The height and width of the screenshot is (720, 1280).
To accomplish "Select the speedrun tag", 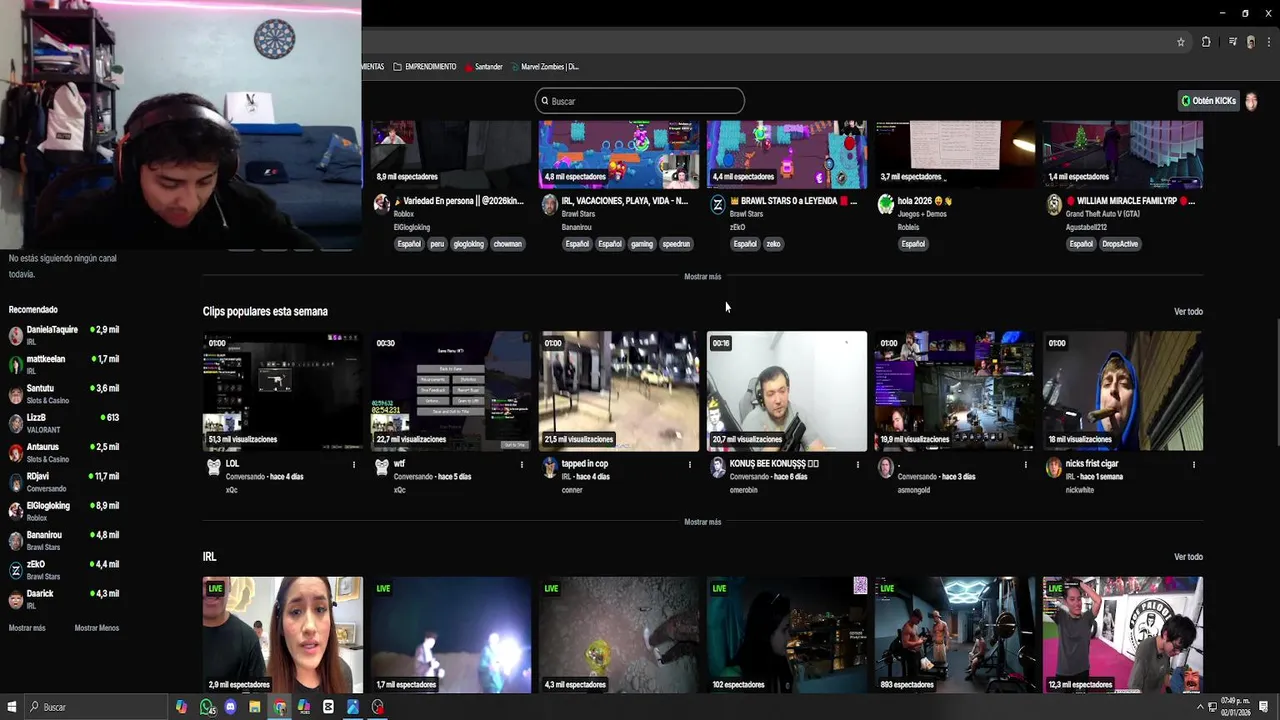I will pos(676,244).
